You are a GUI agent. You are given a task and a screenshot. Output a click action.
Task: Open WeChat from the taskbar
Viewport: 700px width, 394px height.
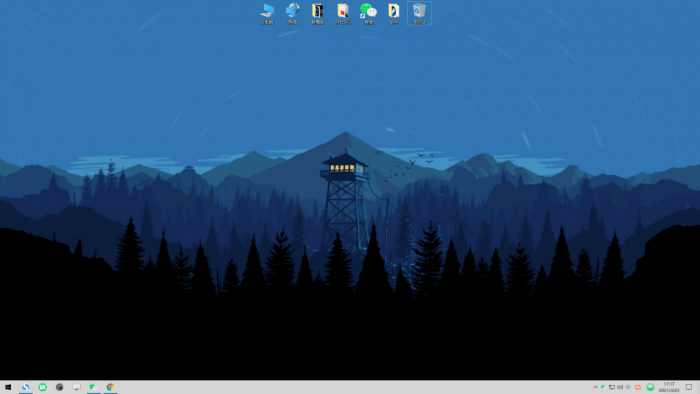93,387
